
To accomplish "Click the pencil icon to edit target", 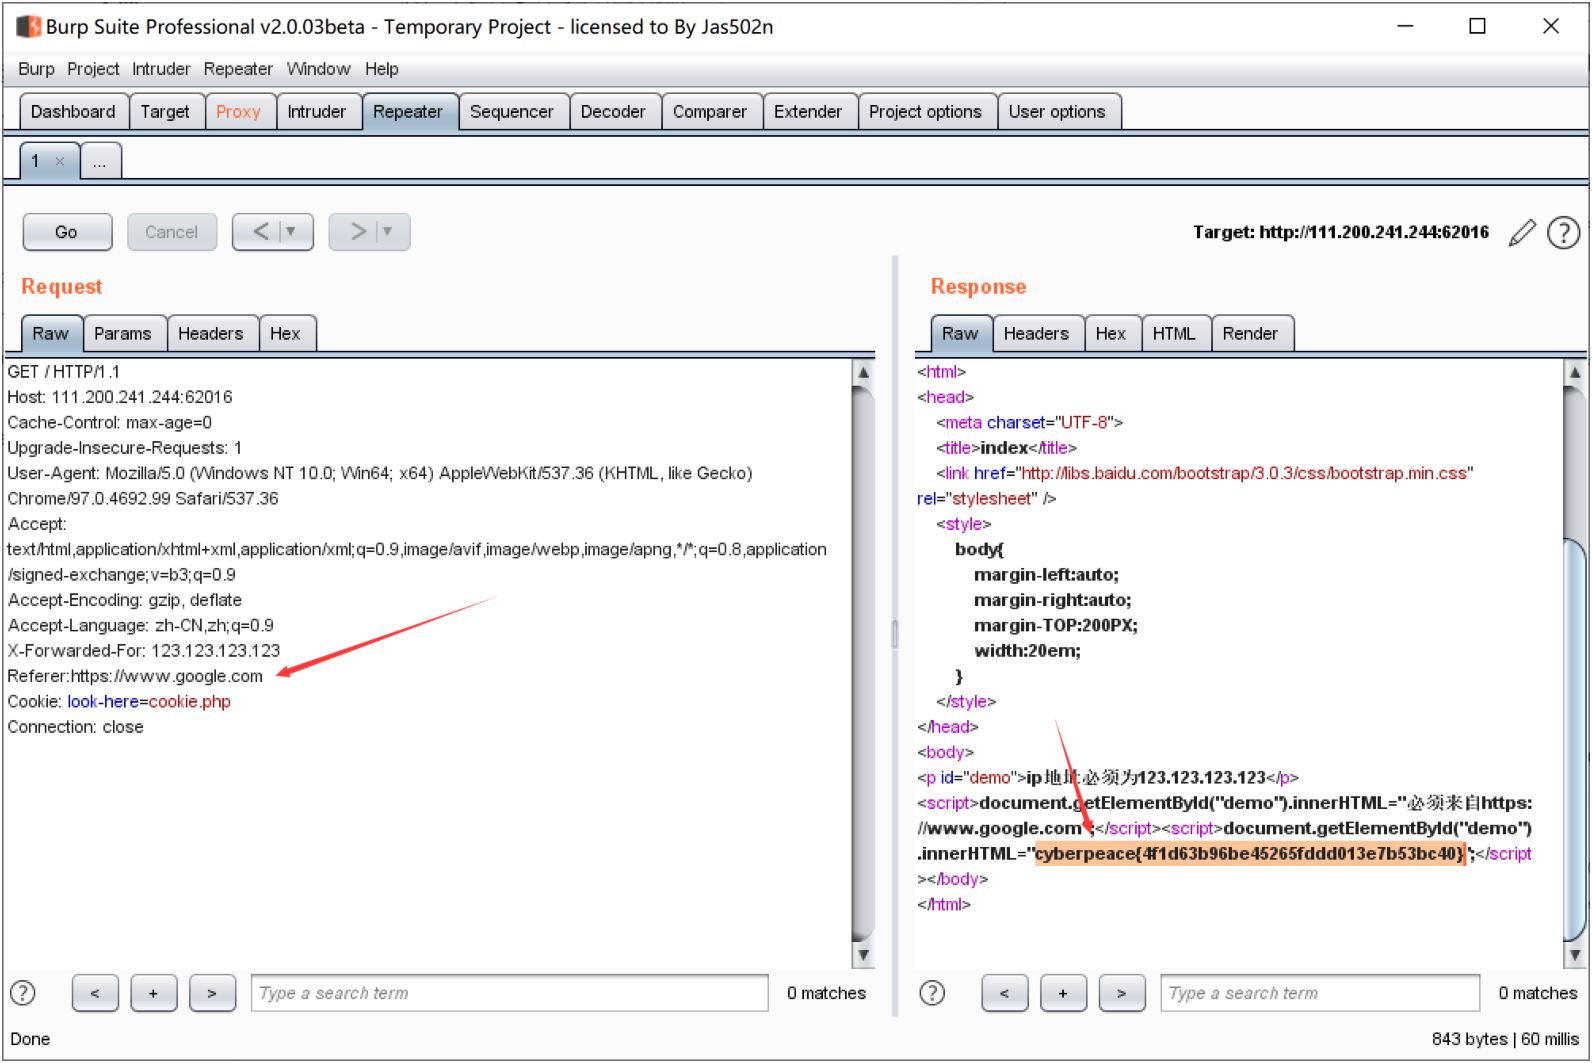I will click(x=1522, y=232).
